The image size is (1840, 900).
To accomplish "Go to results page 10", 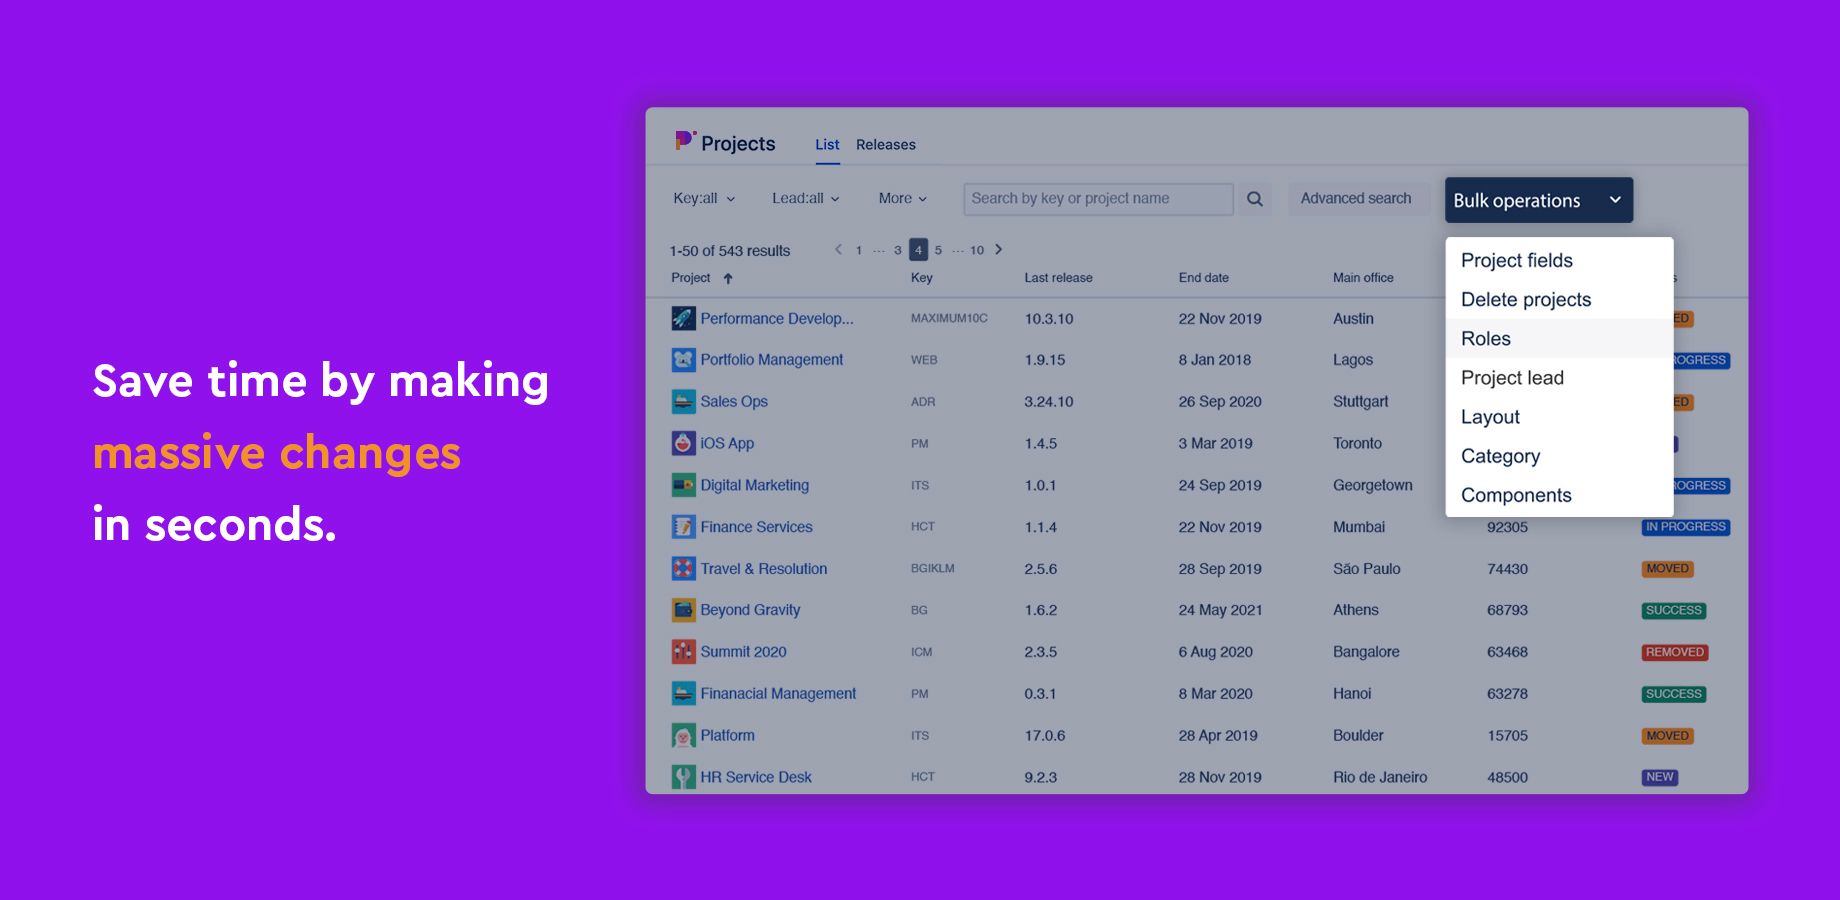I will click(x=977, y=250).
